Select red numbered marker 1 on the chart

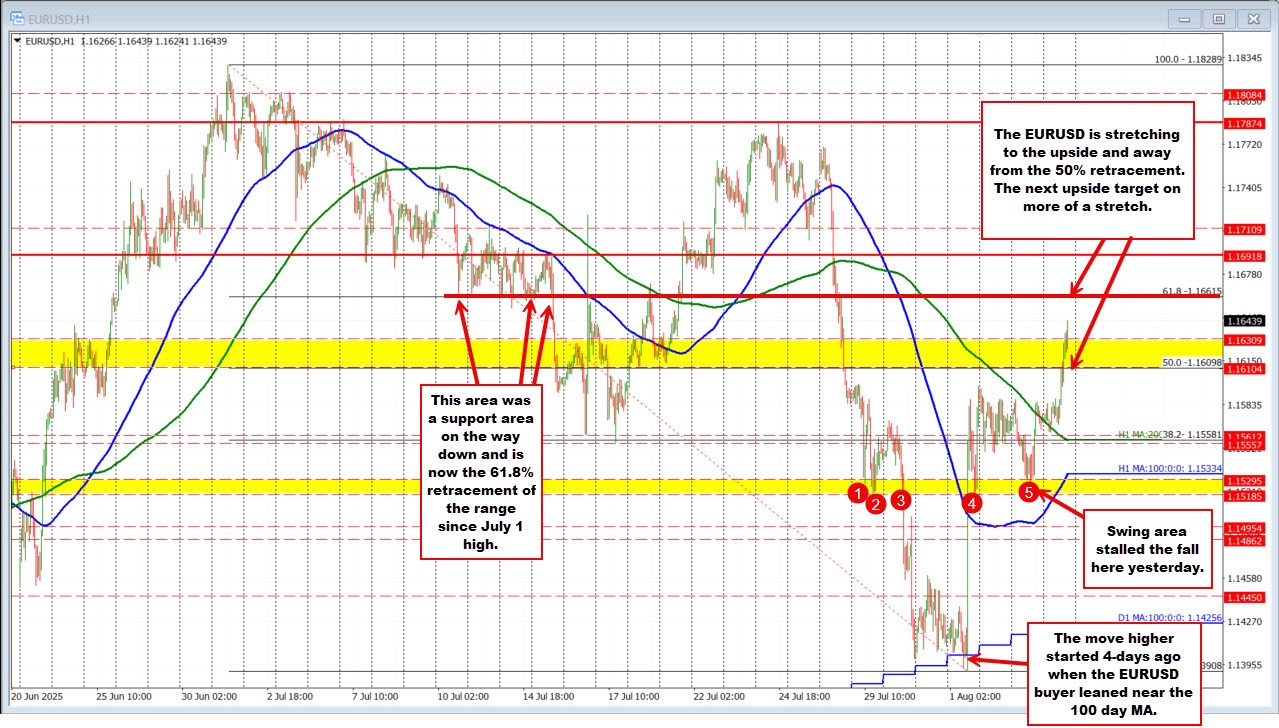(857, 492)
